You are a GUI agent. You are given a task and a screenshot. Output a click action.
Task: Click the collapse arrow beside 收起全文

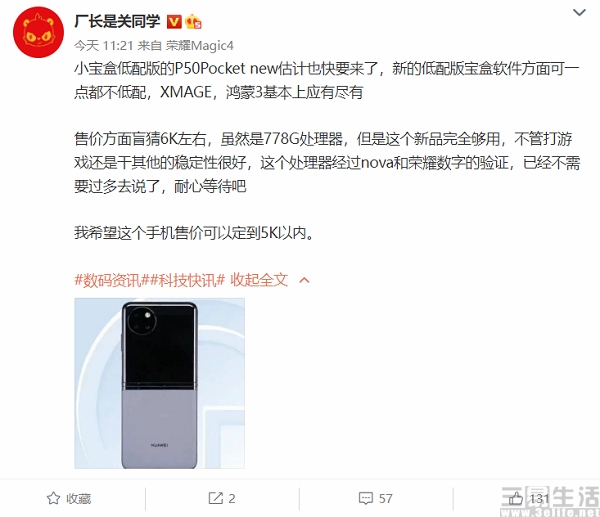pyautogui.click(x=304, y=281)
